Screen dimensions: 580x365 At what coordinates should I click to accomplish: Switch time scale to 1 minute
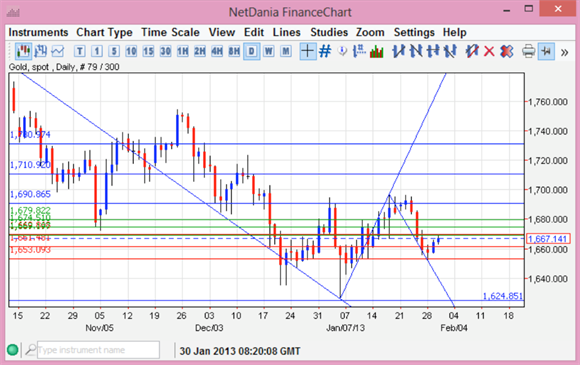pos(97,51)
